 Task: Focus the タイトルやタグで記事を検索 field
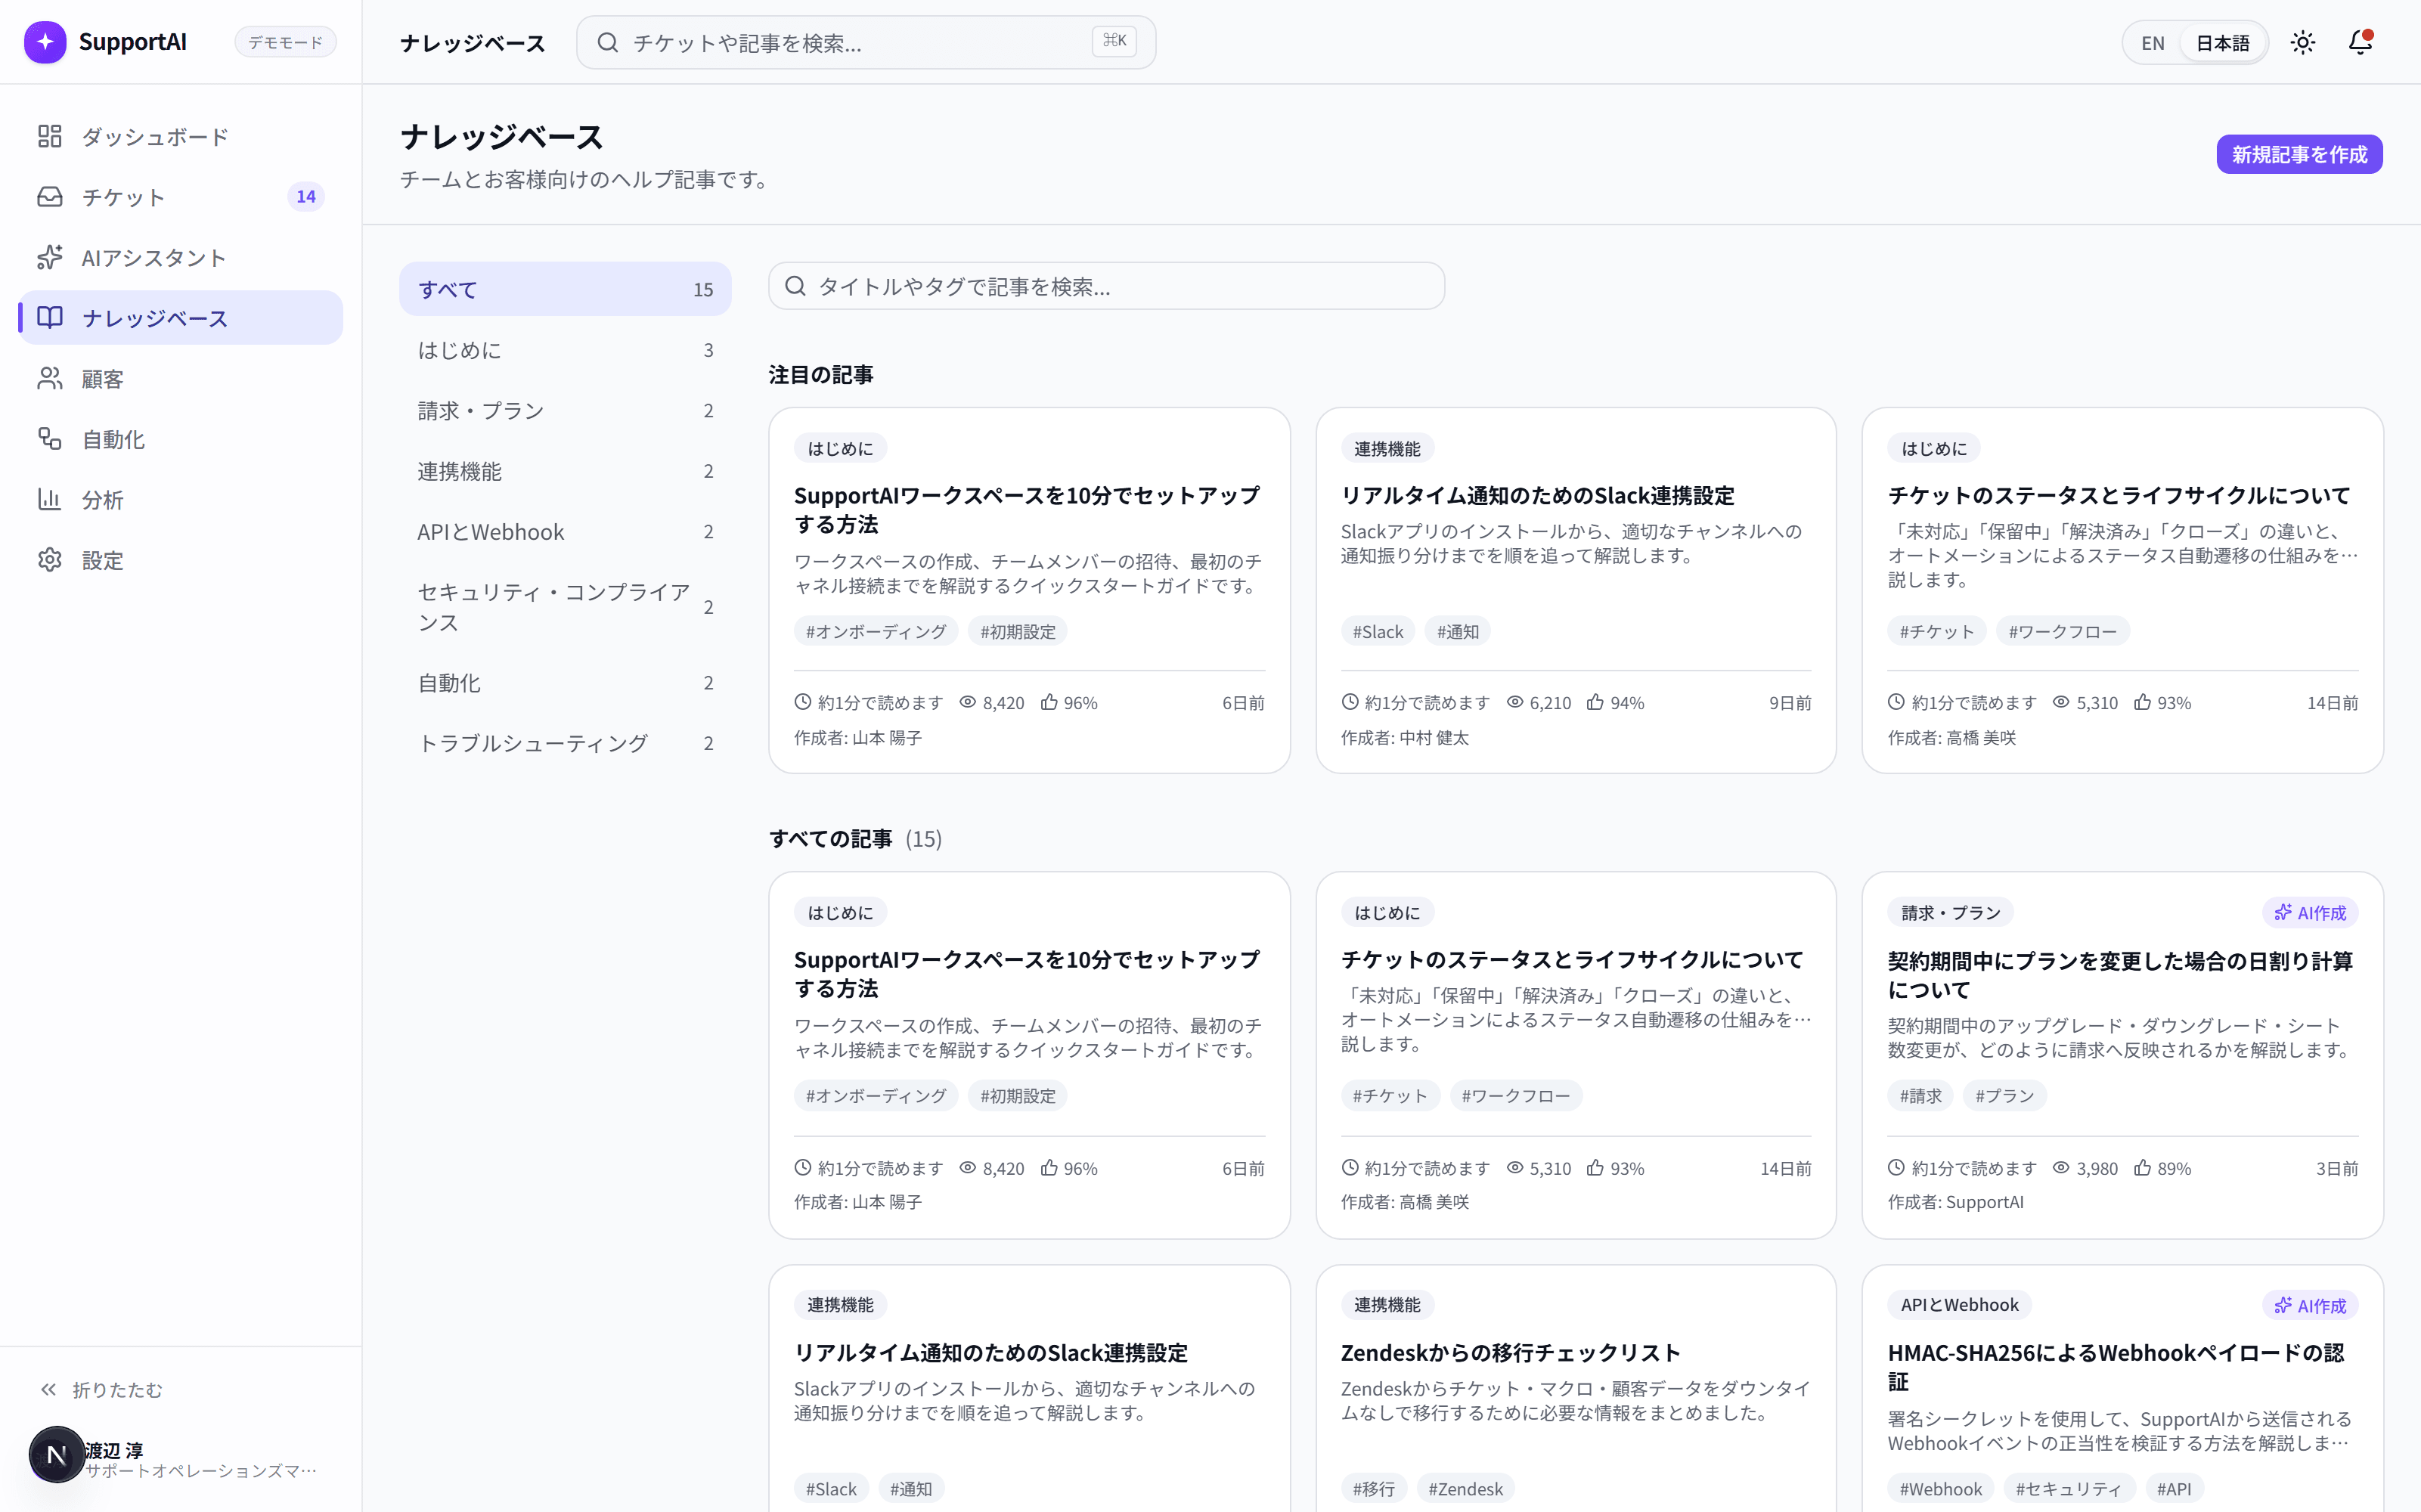pyautogui.click(x=1106, y=286)
